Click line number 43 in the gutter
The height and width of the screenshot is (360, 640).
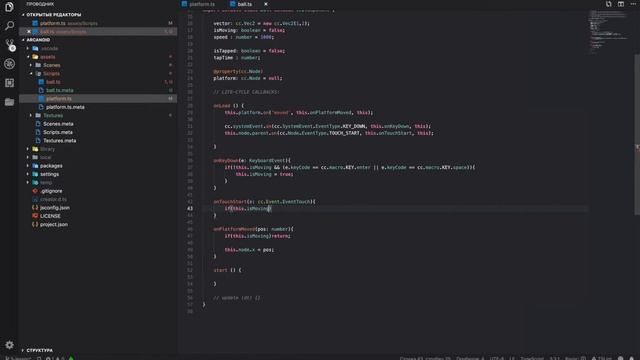coord(190,209)
